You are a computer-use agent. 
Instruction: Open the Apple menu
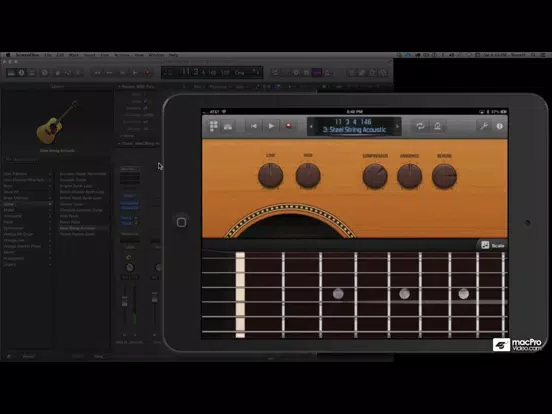(7, 55)
